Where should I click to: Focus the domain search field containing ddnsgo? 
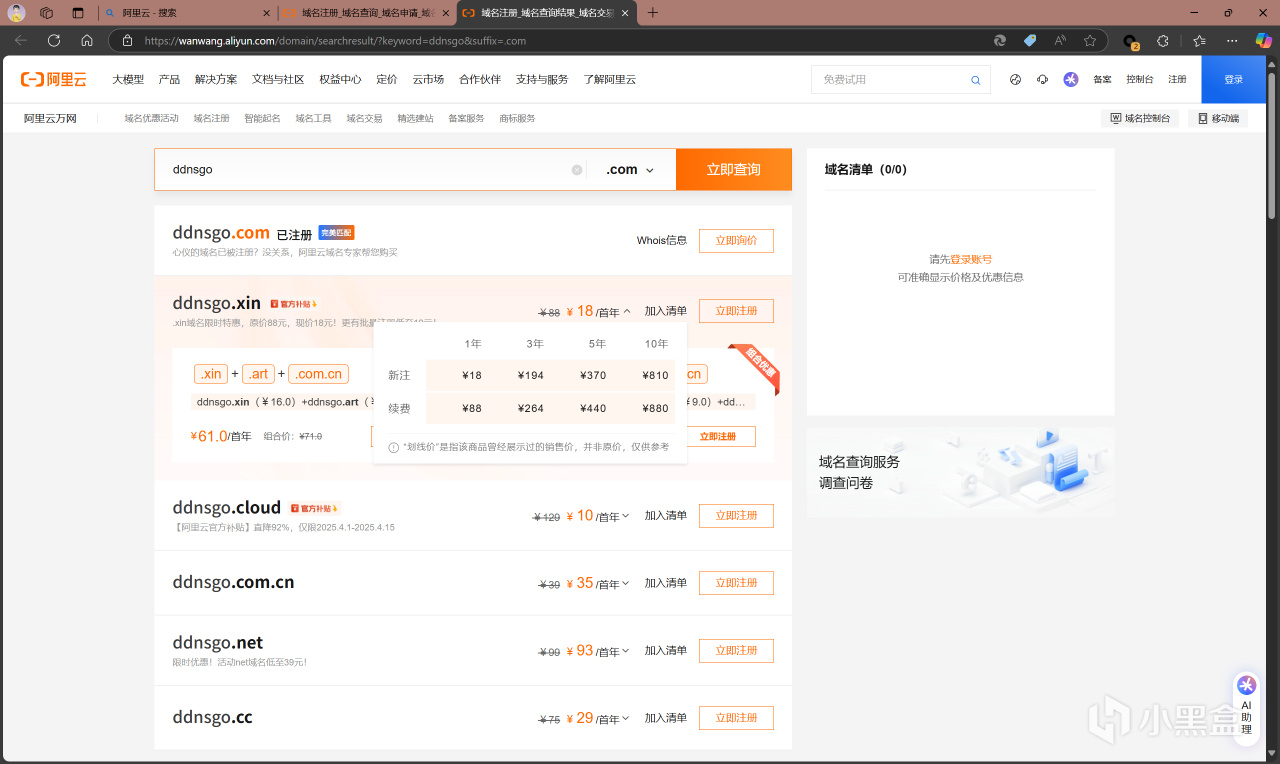(370, 170)
